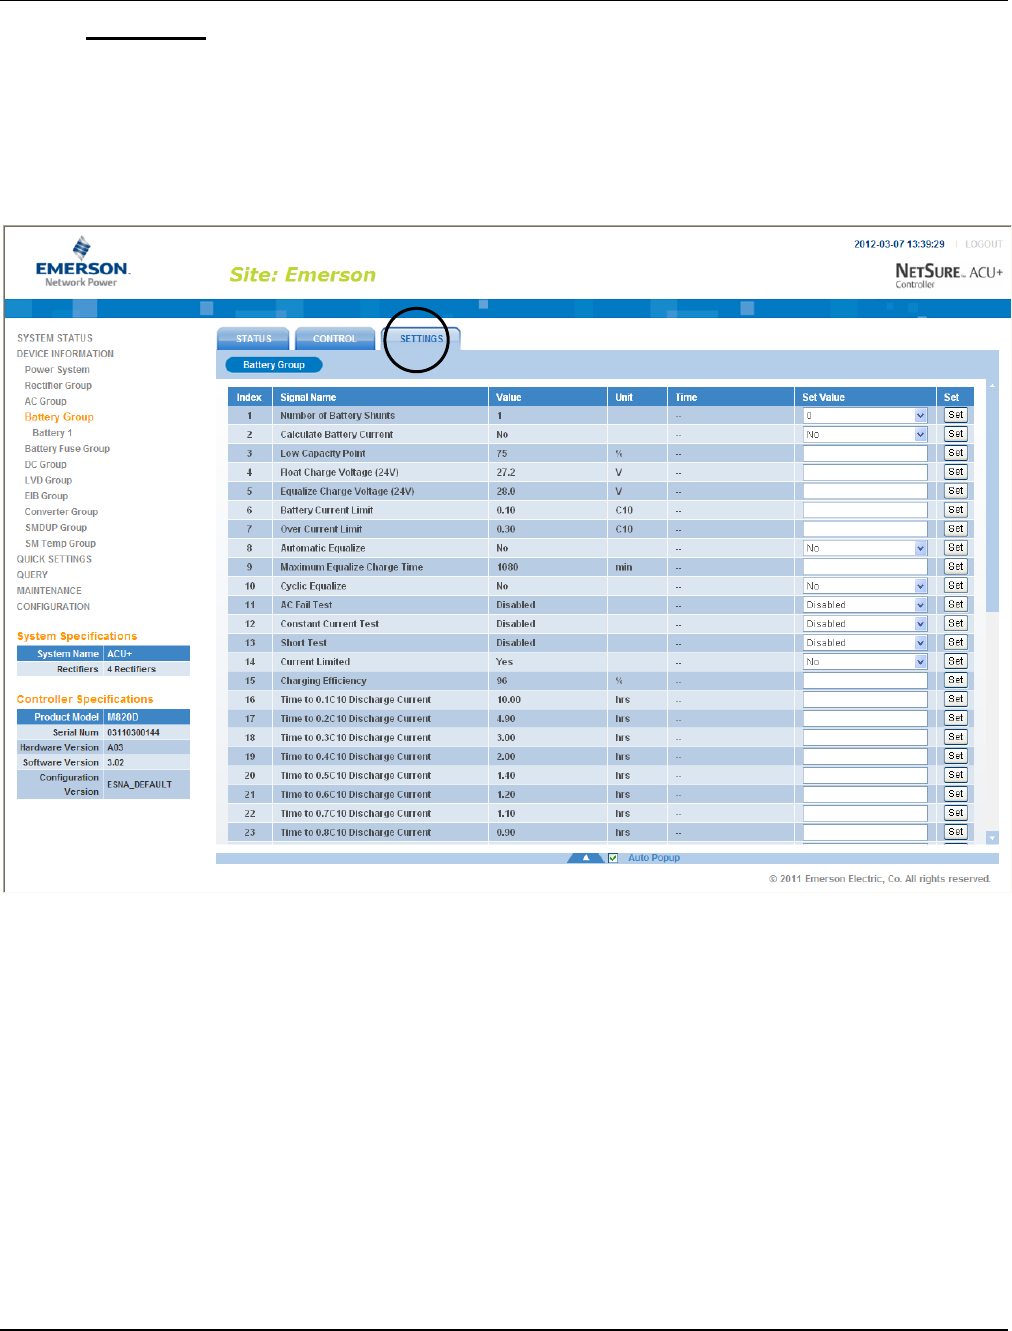Select SMDUP Group in device tree
Viewport: 1012px width, 1331px height.
coord(56,528)
